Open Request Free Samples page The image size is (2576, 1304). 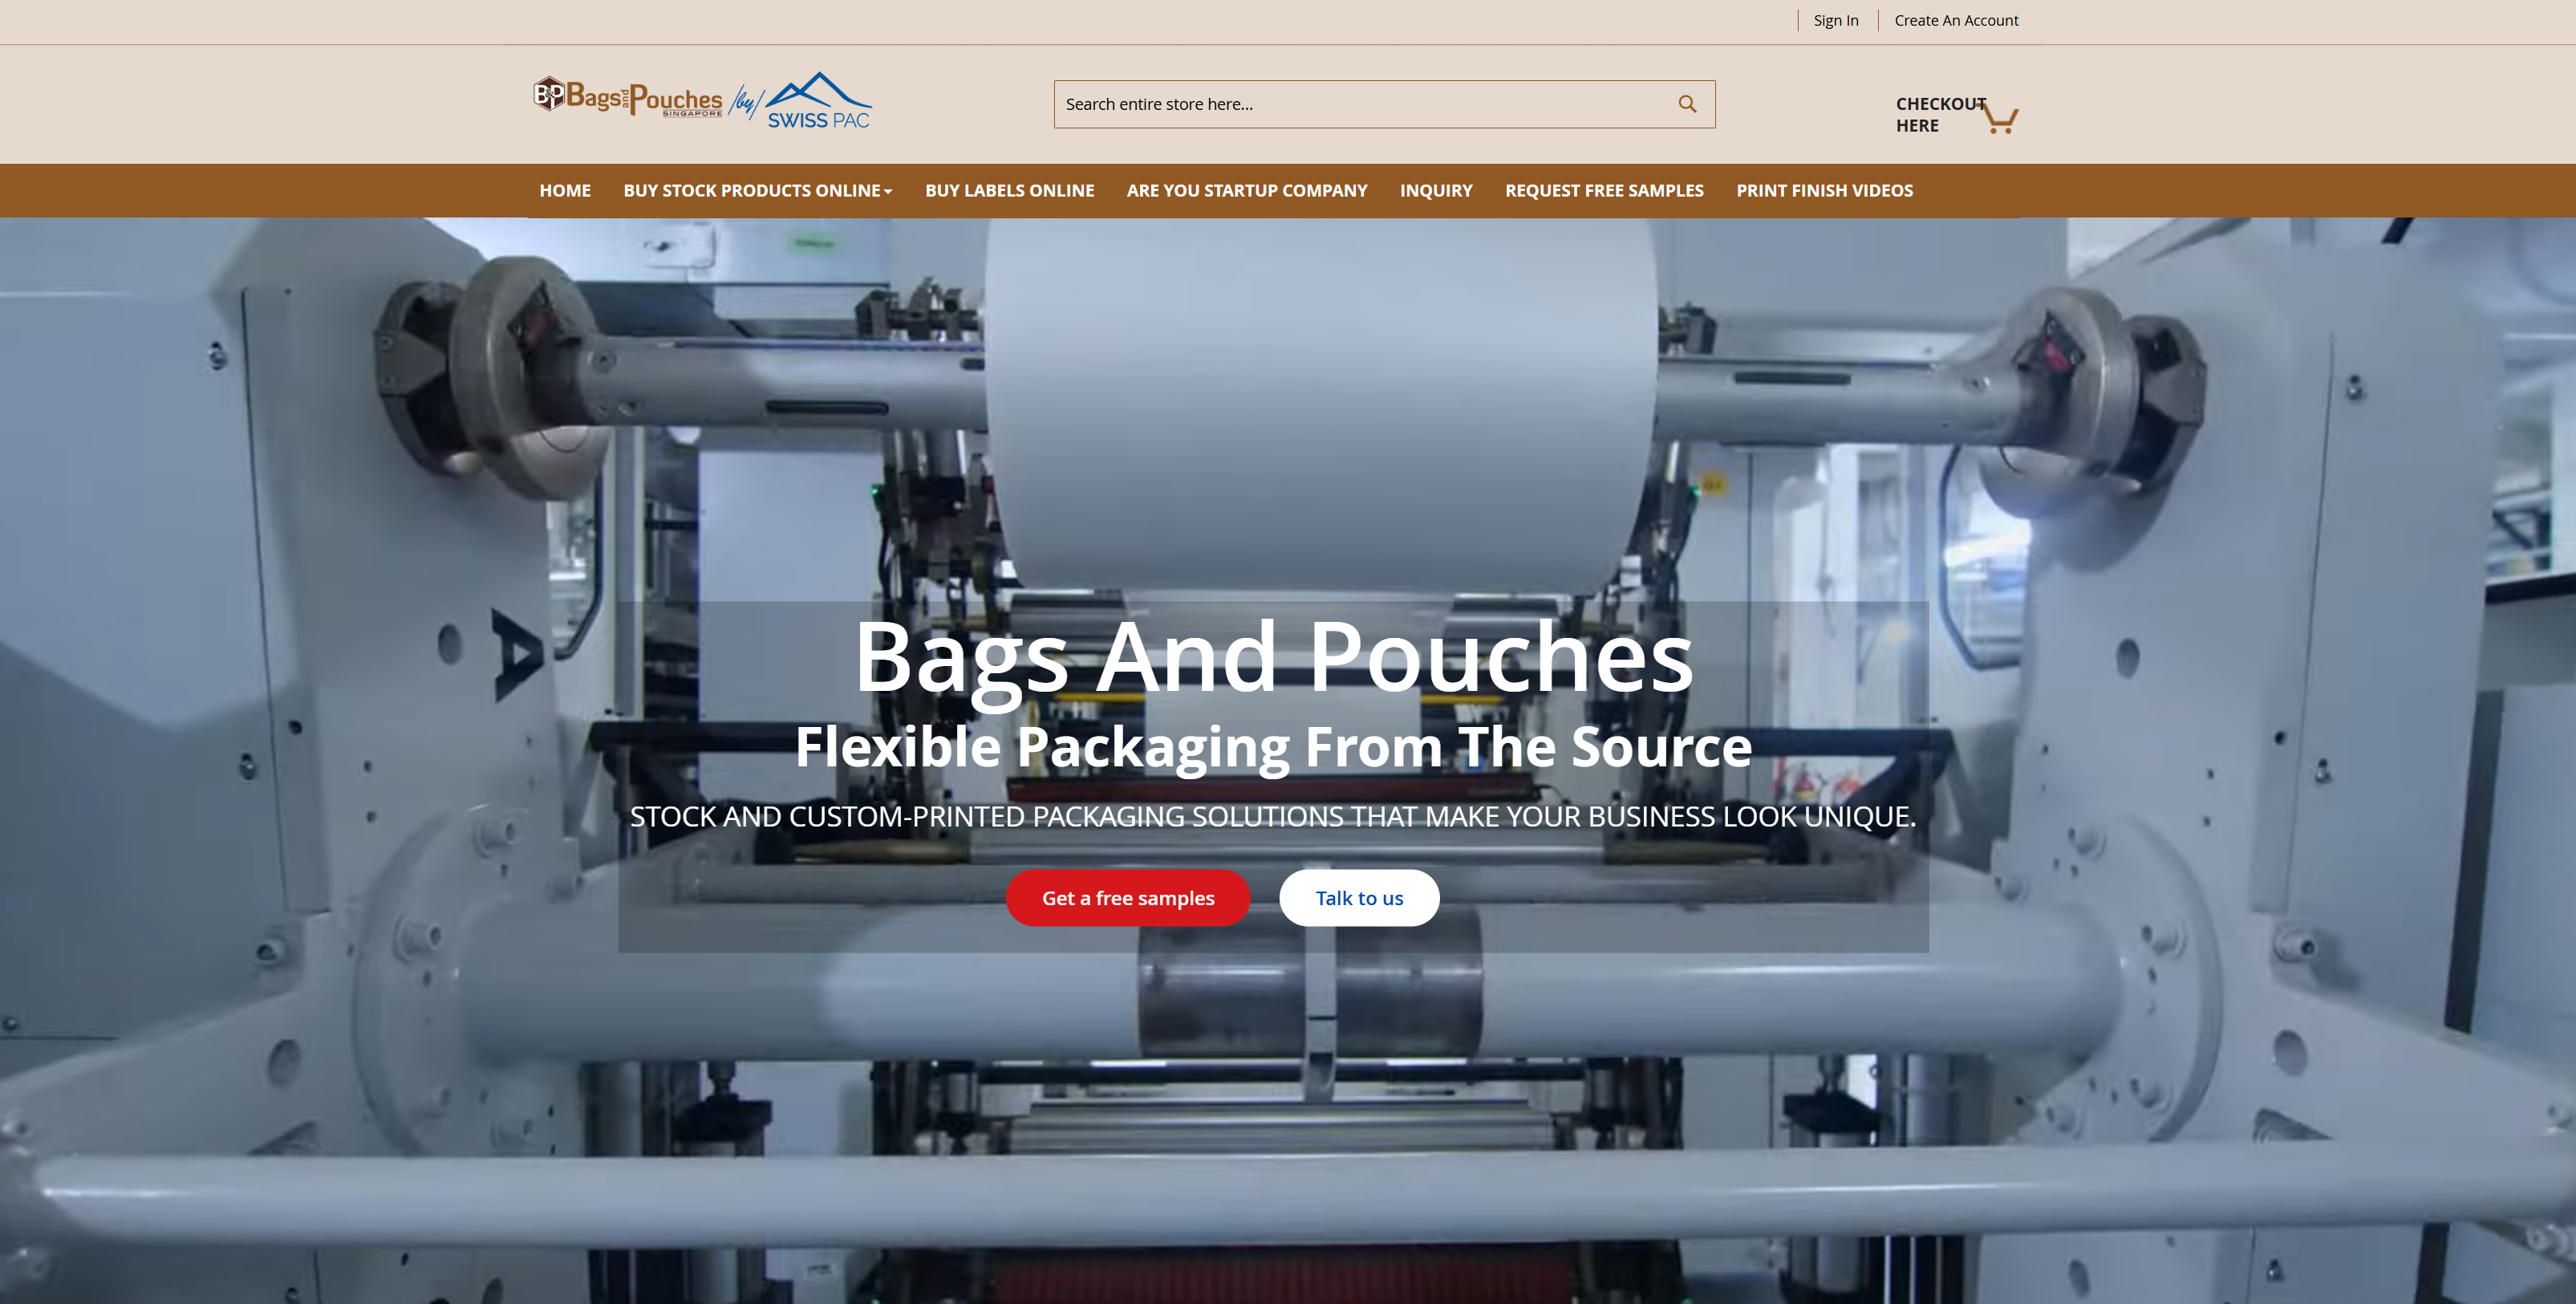click(1604, 190)
